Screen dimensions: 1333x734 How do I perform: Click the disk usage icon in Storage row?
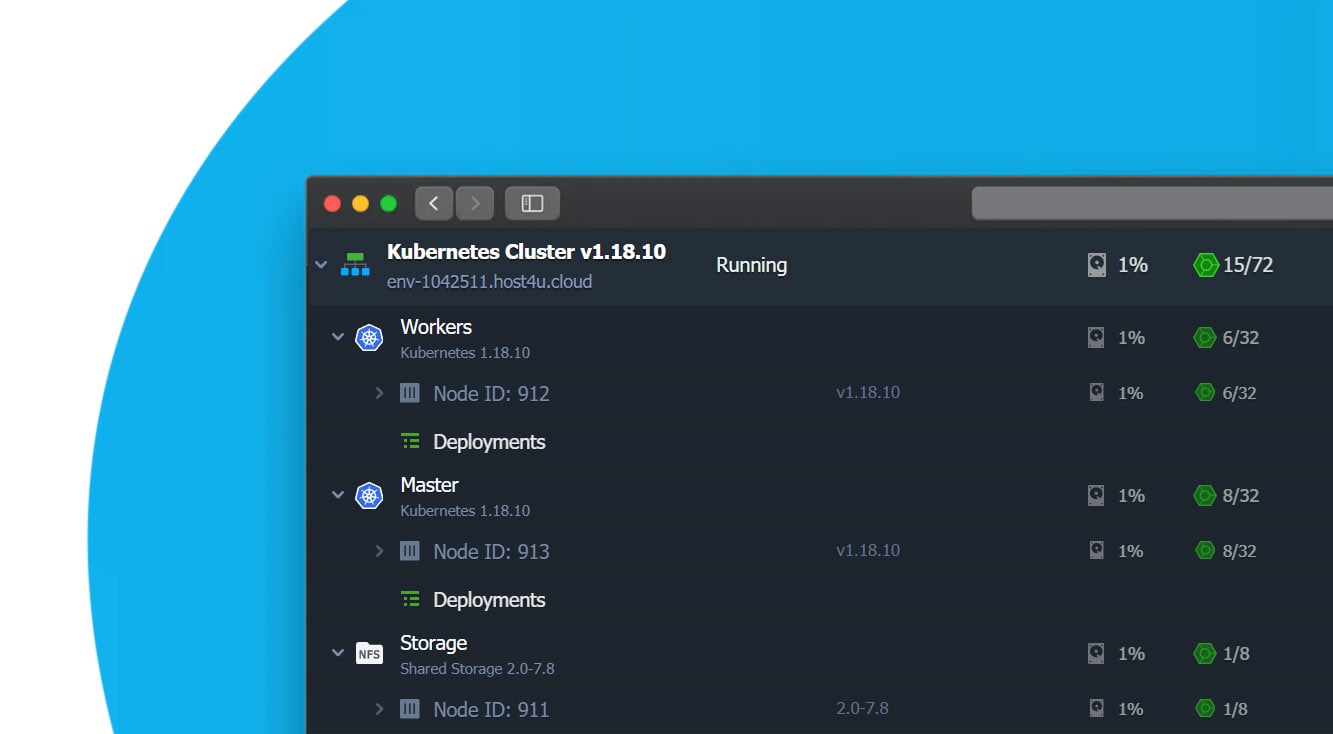pyautogui.click(x=1097, y=653)
